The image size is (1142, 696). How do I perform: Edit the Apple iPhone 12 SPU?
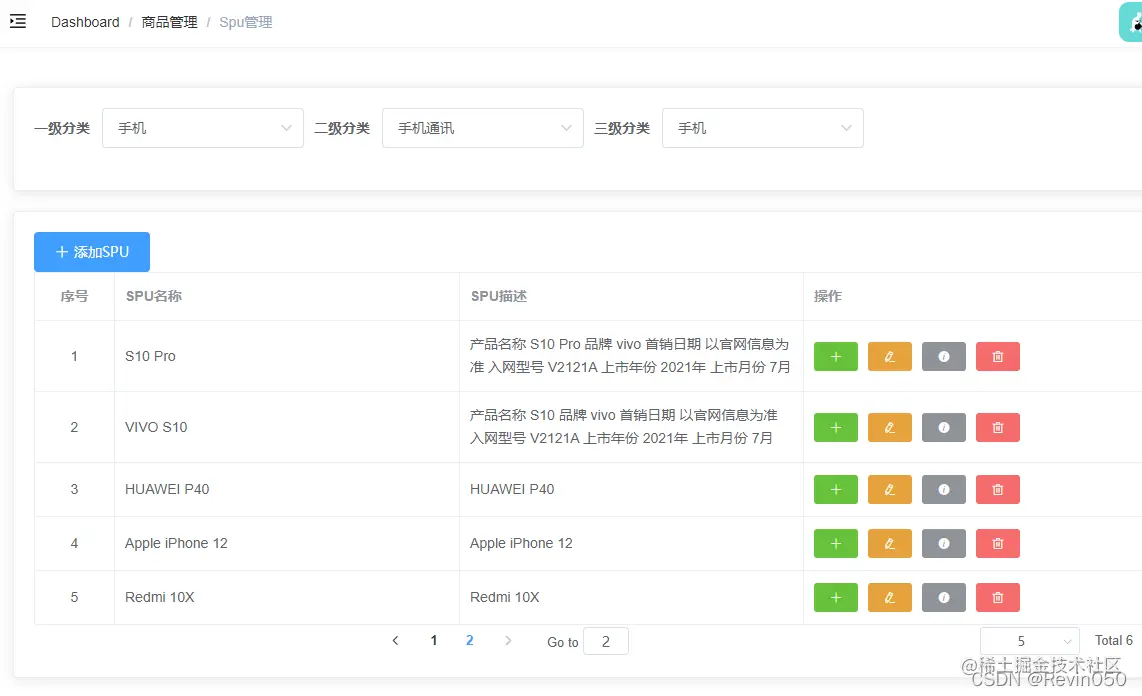pyautogui.click(x=889, y=543)
